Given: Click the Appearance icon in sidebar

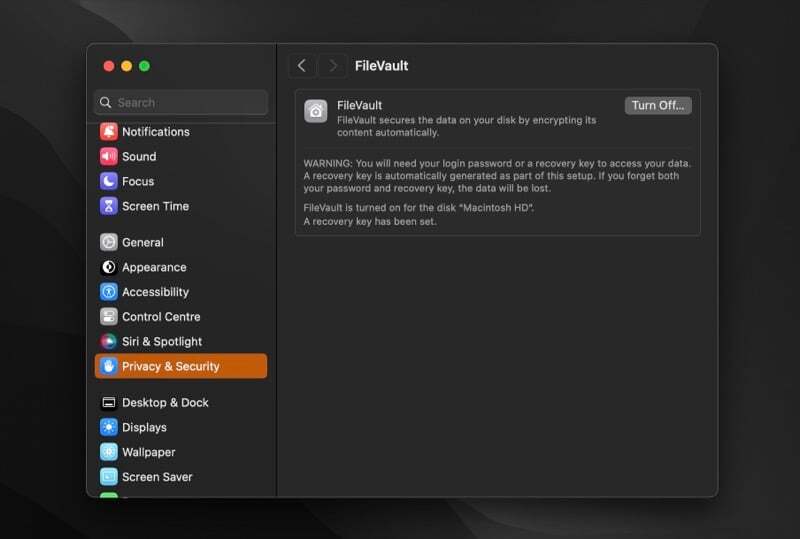Looking at the screenshot, I should click(109, 267).
